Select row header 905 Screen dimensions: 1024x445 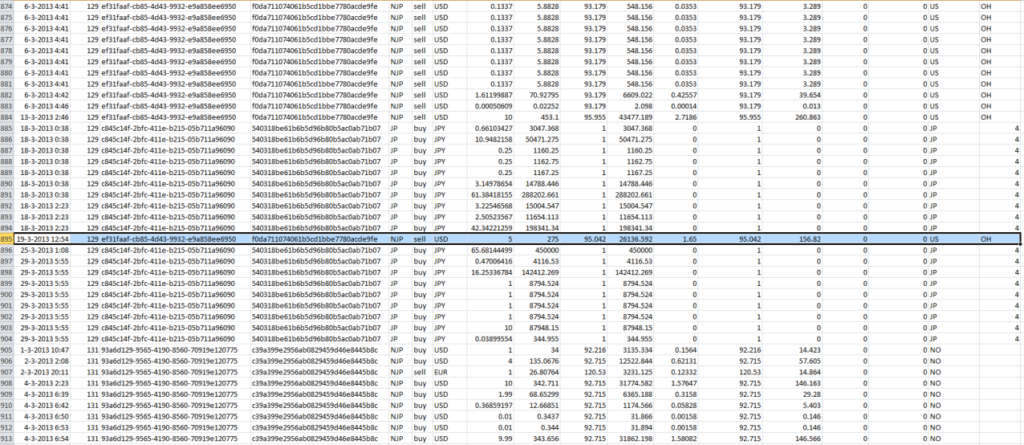7,352
